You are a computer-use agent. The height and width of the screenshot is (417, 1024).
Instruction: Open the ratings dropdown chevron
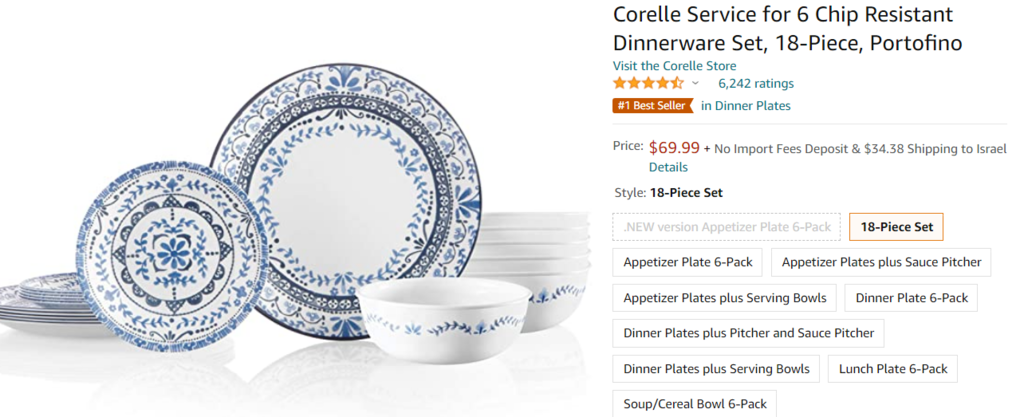(x=696, y=83)
